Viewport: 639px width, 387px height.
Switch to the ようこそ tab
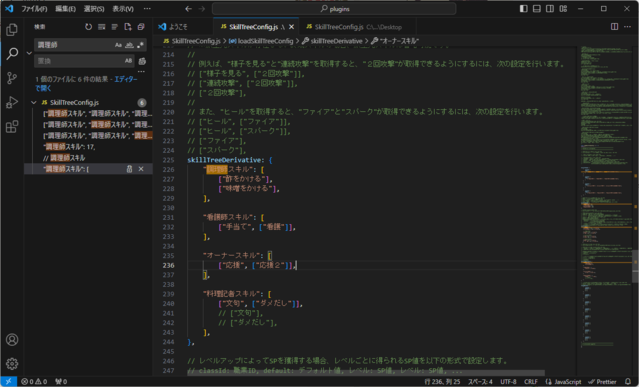click(178, 27)
